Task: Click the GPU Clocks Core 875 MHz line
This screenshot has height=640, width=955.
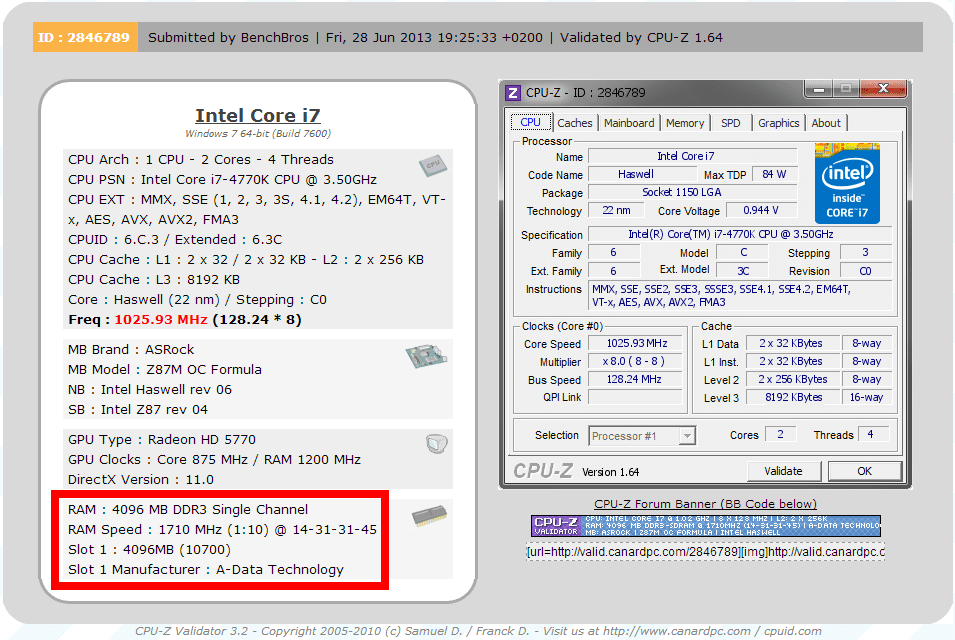Action: pos(214,460)
